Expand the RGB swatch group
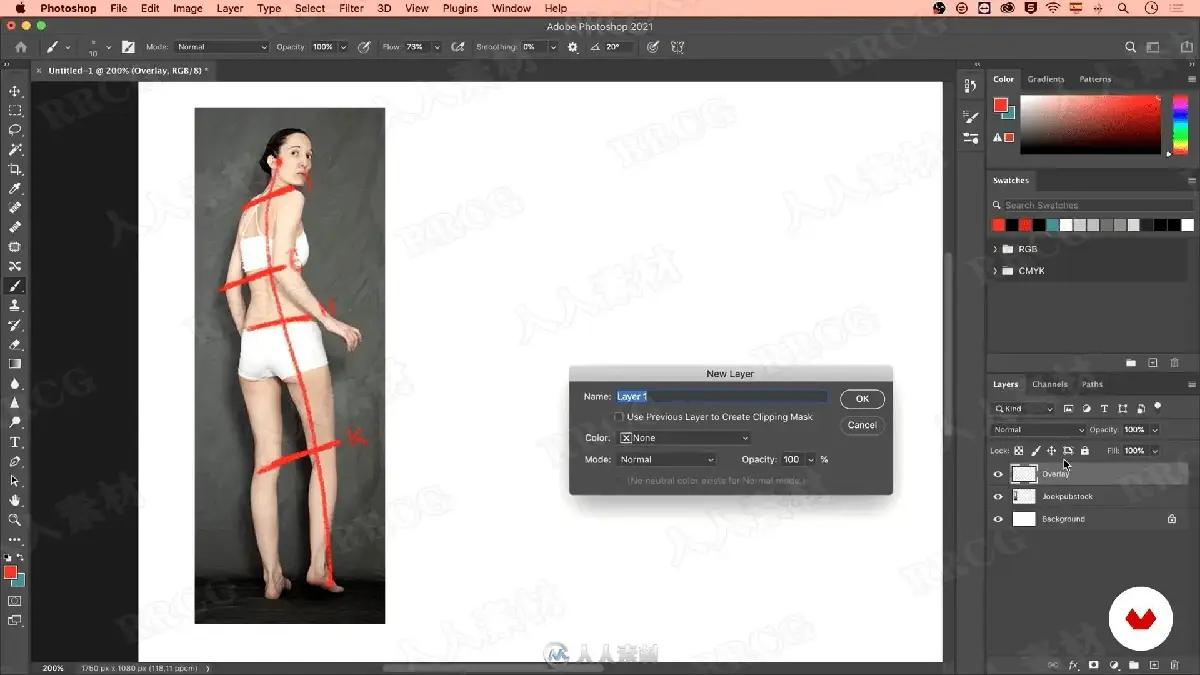The width and height of the screenshot is (1200, 675). [996, 249]
